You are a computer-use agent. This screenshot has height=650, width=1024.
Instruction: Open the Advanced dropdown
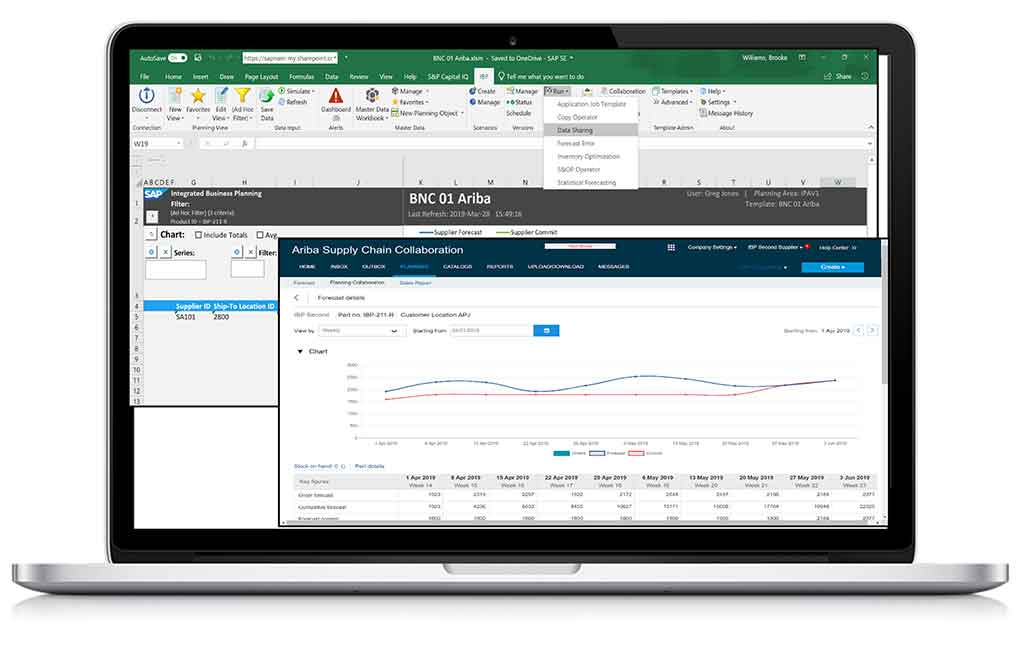tap(673, 102)
